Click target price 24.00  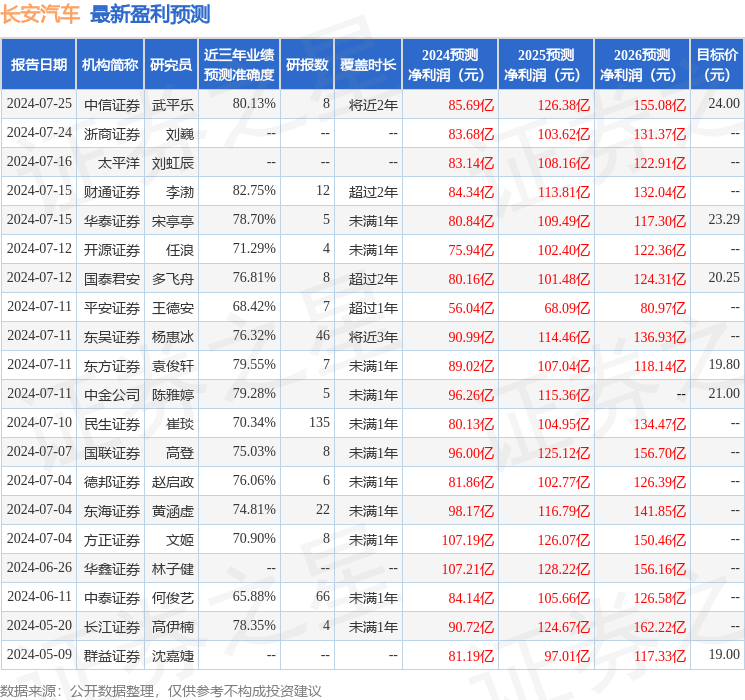[x=724, y=103]
